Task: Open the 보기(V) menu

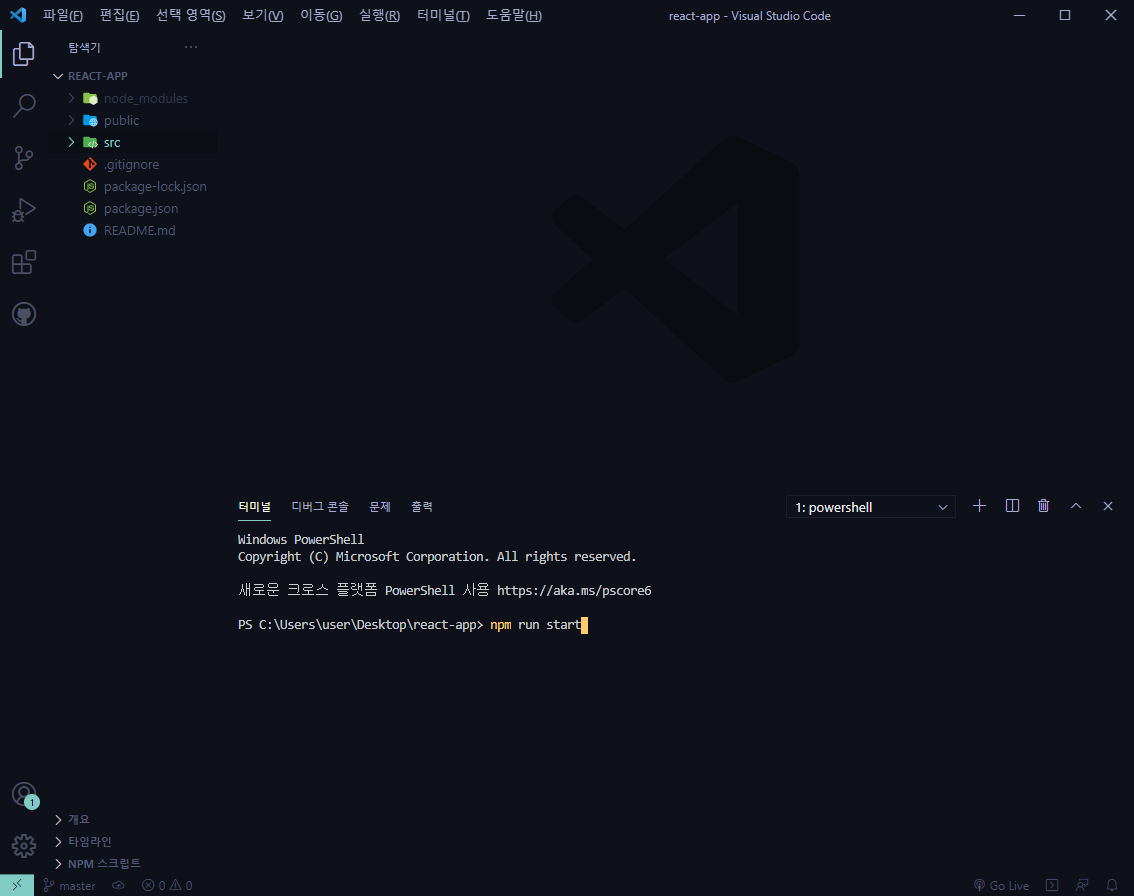Action: click(263, 15)
